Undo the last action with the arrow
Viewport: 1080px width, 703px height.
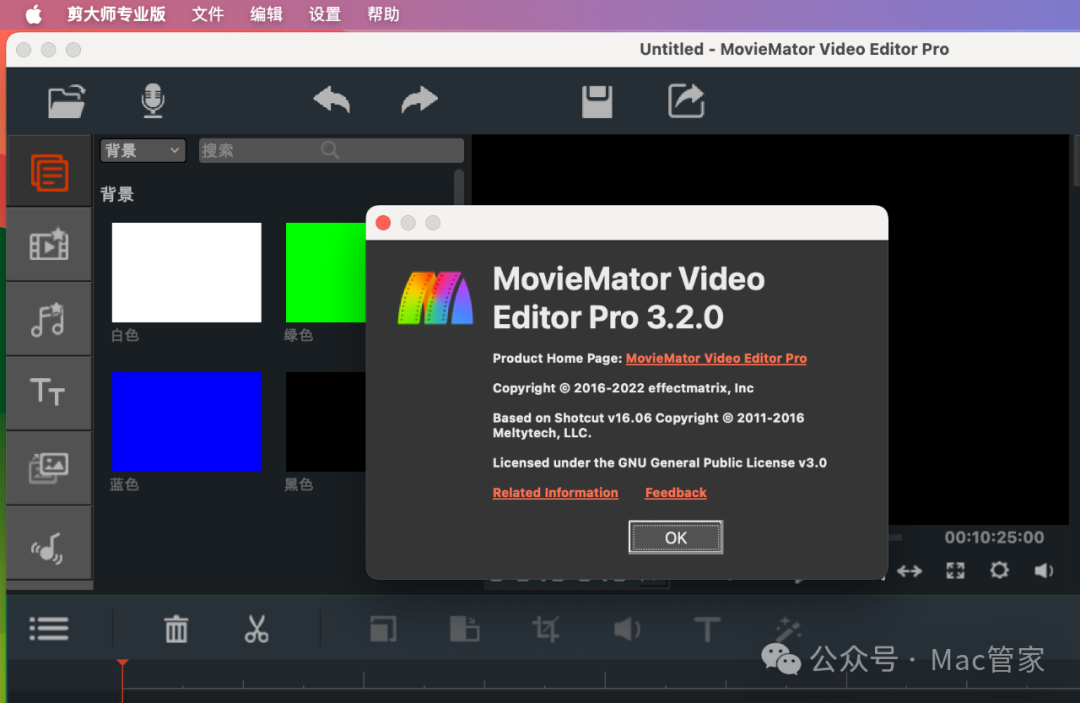tap(332, 100)
